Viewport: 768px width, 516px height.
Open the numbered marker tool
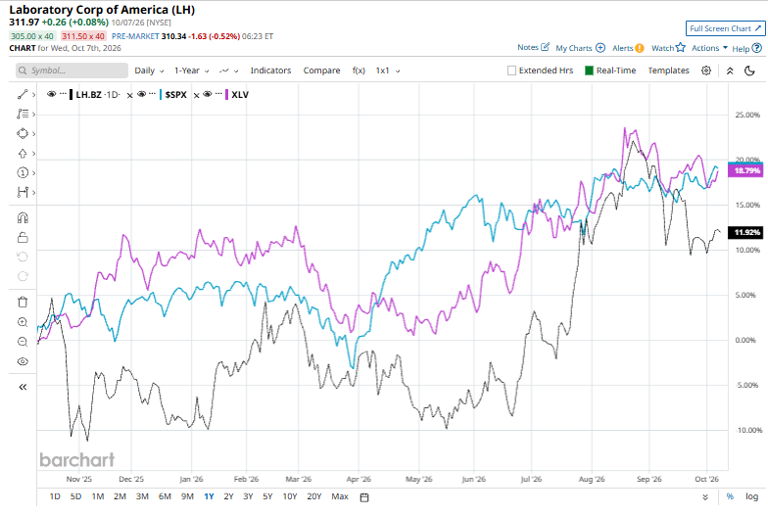pyautogui.click(x=23, y=172)
